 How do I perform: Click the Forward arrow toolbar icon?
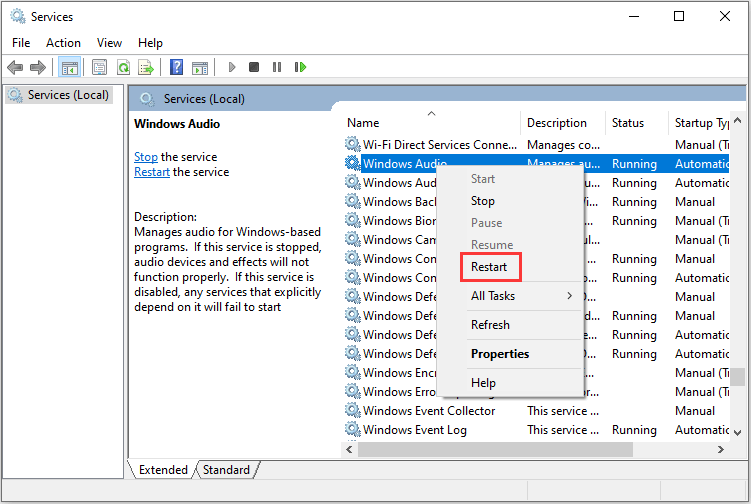38,67
